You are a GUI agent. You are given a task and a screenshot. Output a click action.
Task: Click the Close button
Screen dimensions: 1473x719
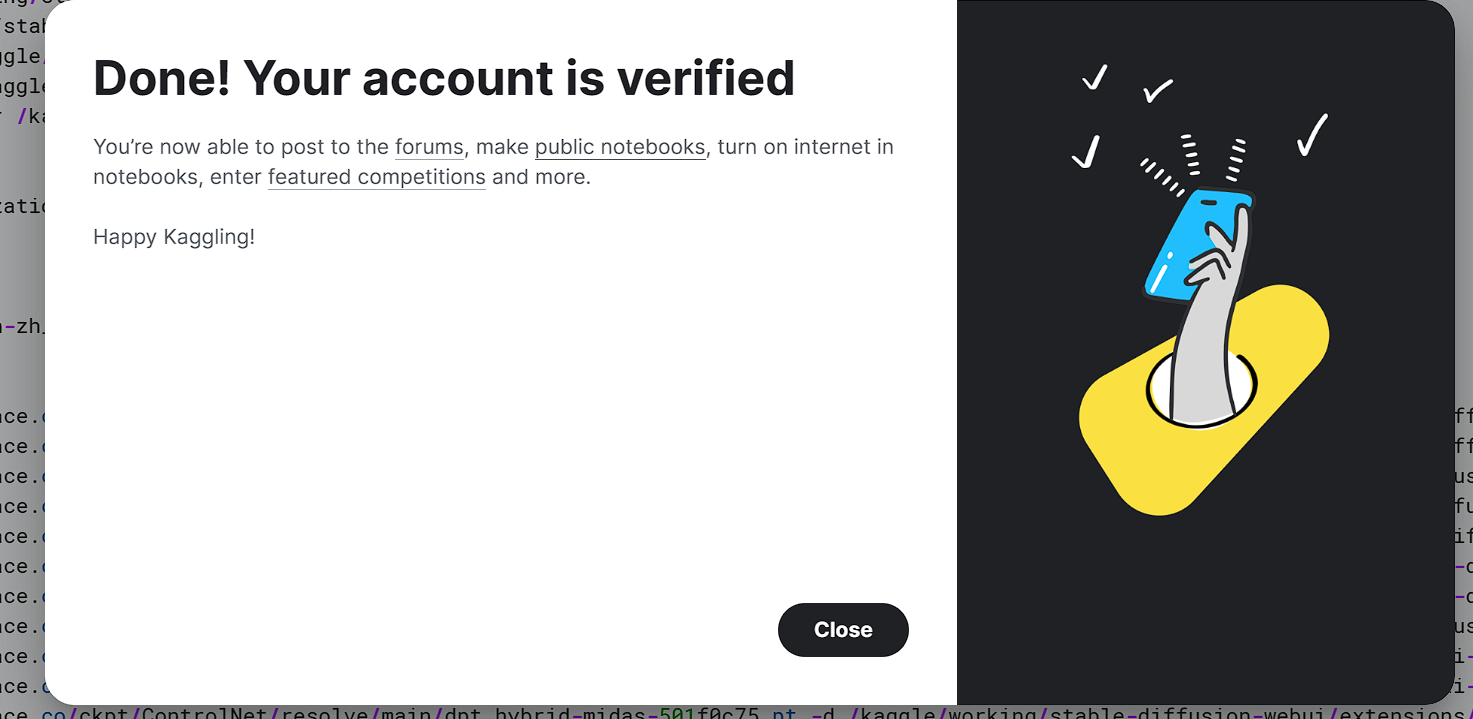843,630
